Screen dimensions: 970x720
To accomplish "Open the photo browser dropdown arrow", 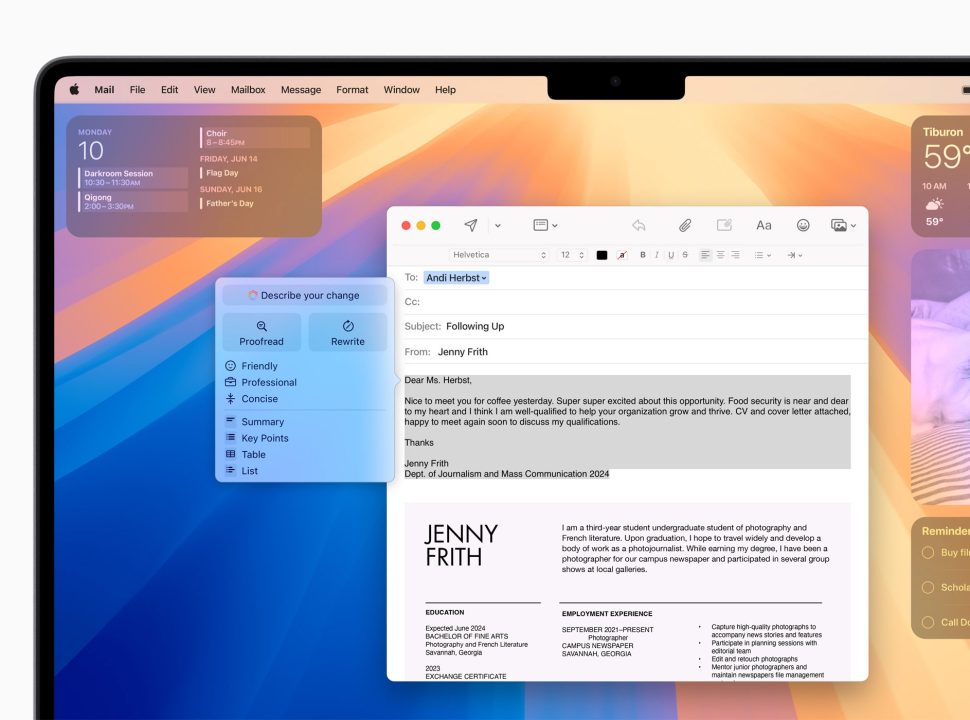I will coord(853,226).
